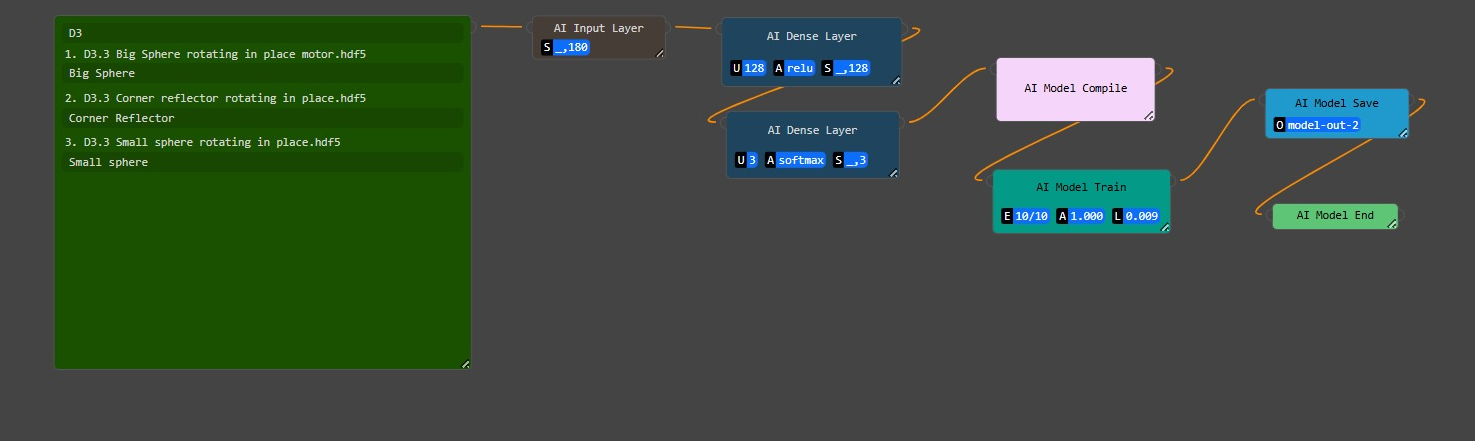Click the AI Model End node title
The width and height of the screenshot is (1475, 441).
coord(1334,215)
